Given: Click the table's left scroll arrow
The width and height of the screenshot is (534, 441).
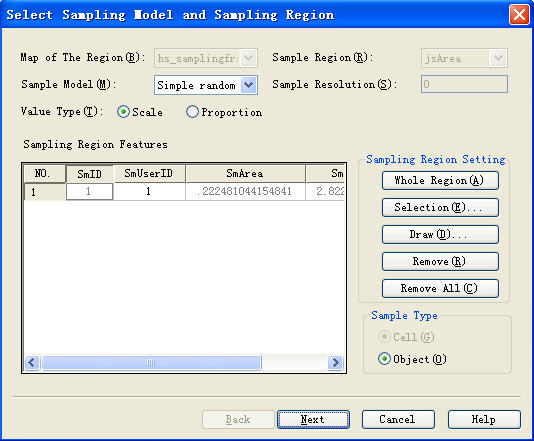Looking at the screenshot, I should click(32, 362).
